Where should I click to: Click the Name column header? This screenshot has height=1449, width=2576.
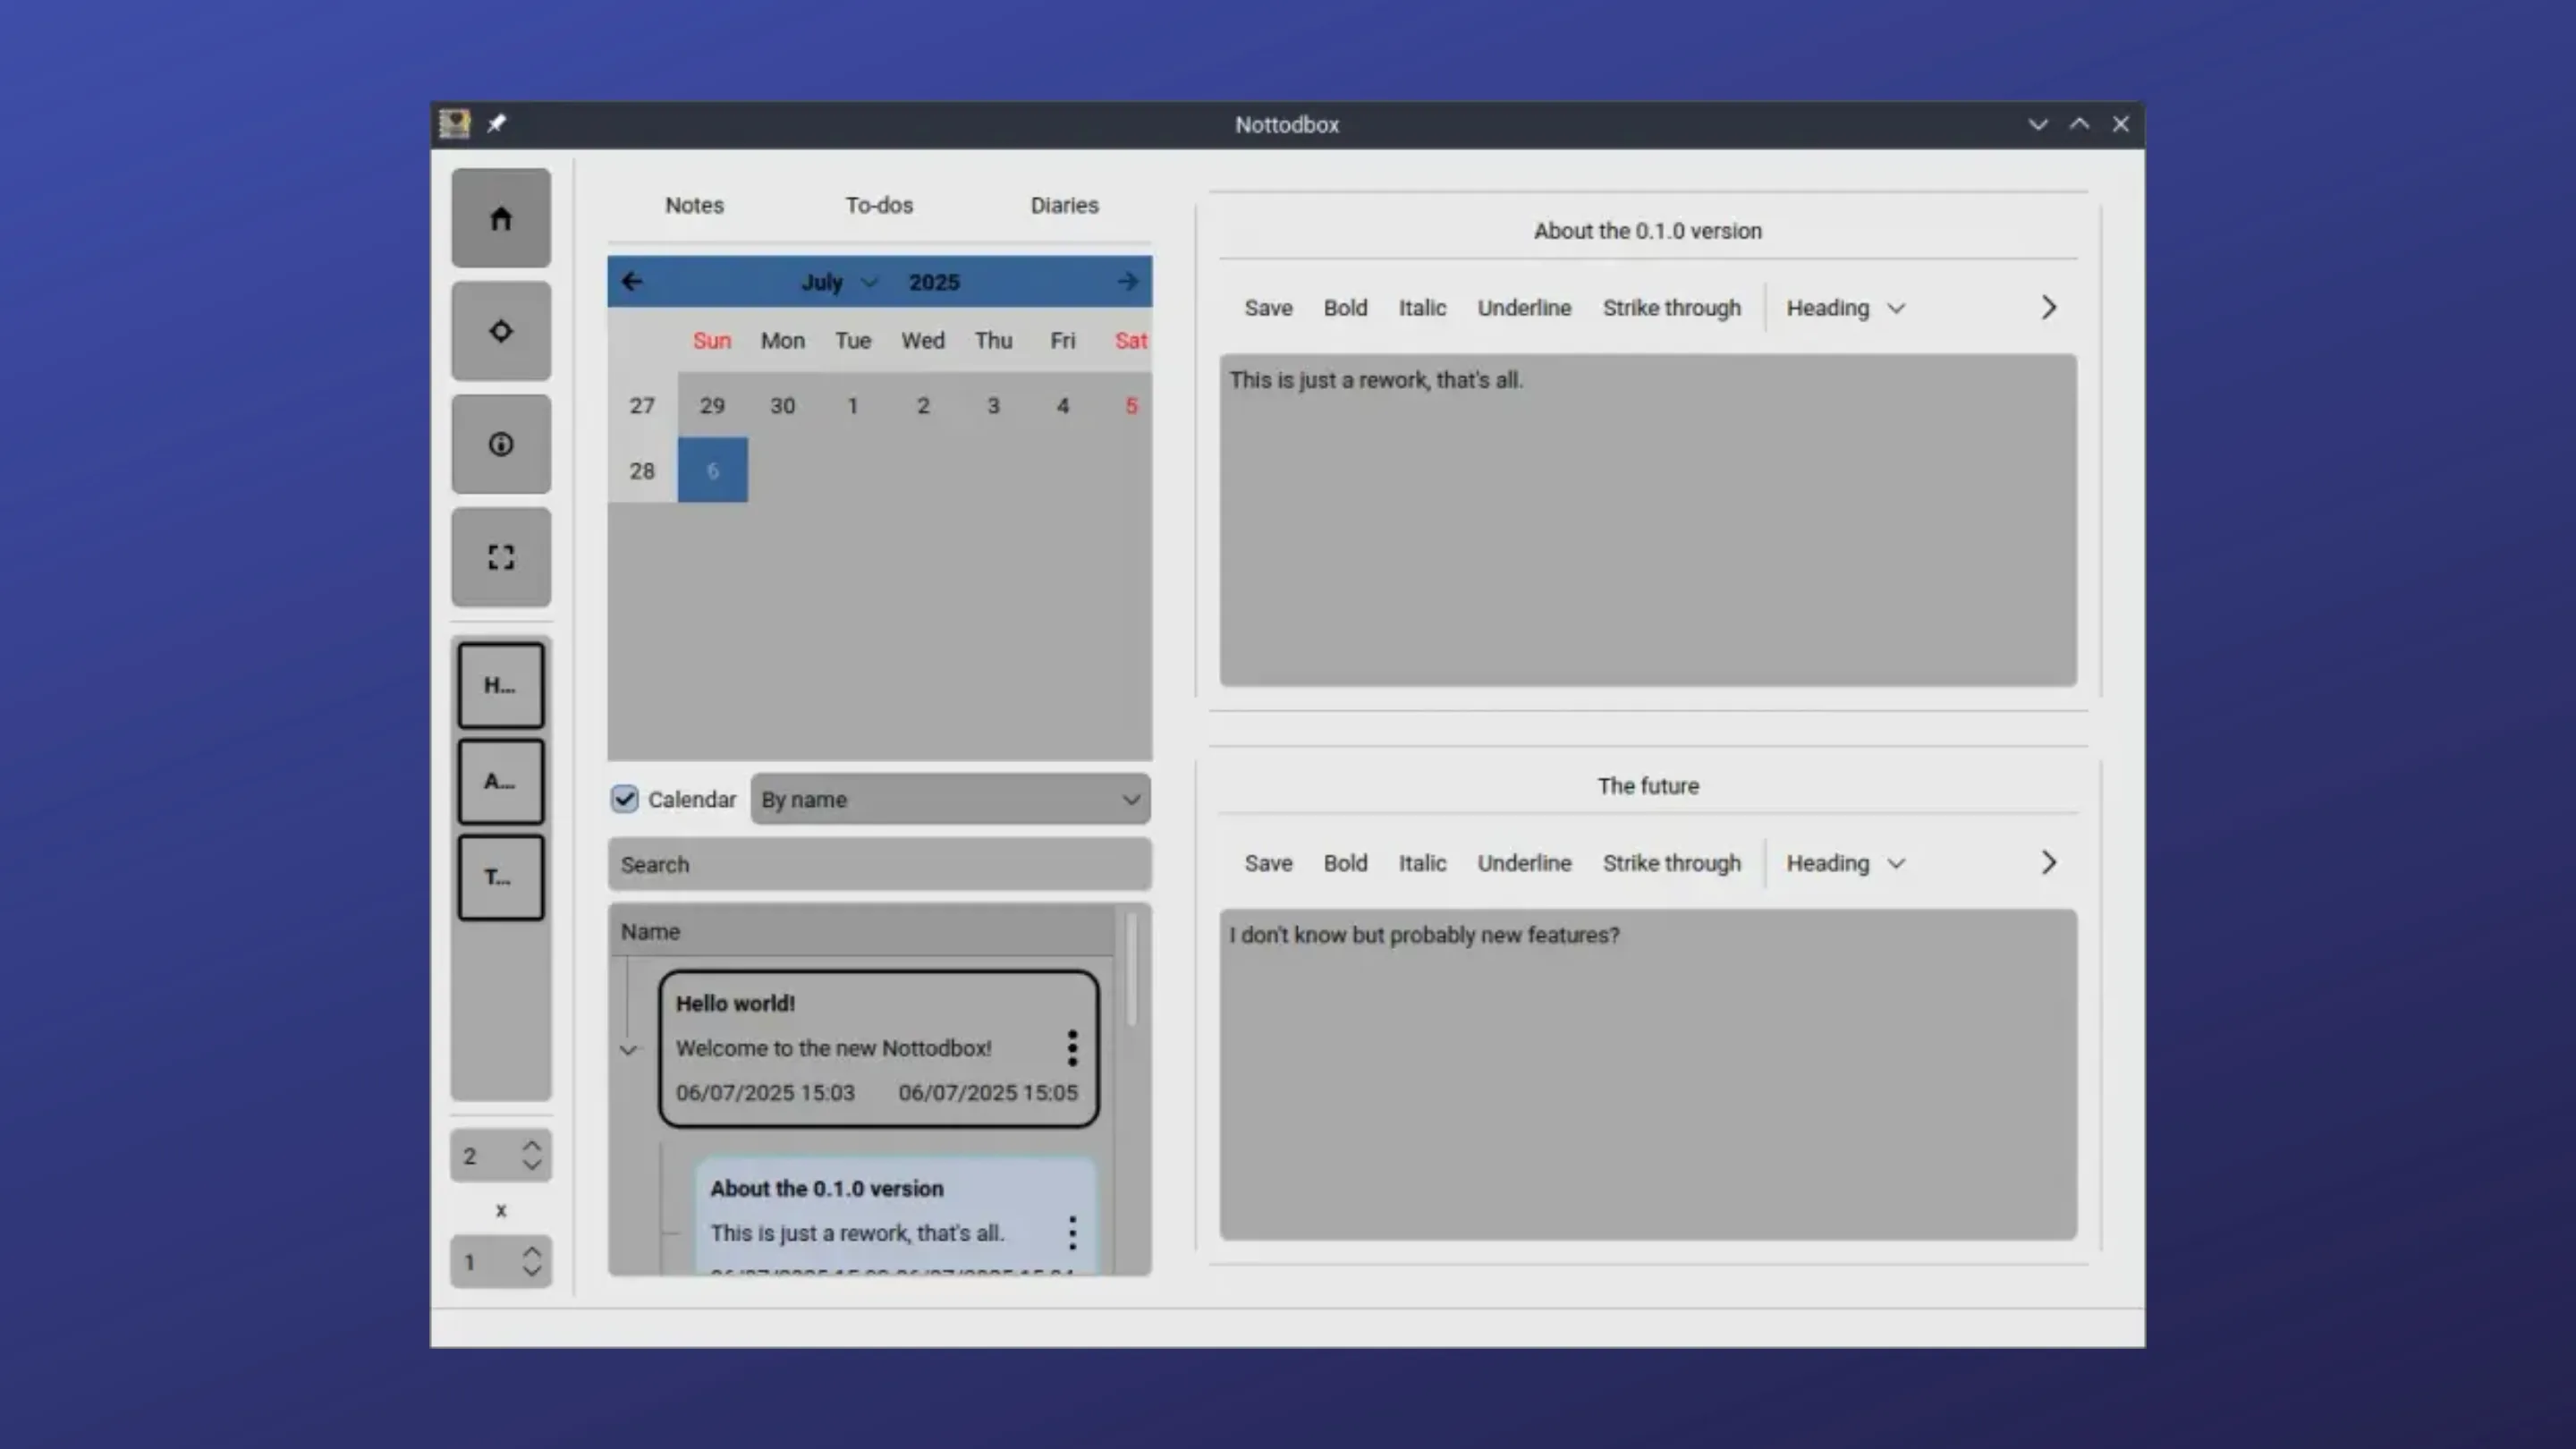pos(862,931)
